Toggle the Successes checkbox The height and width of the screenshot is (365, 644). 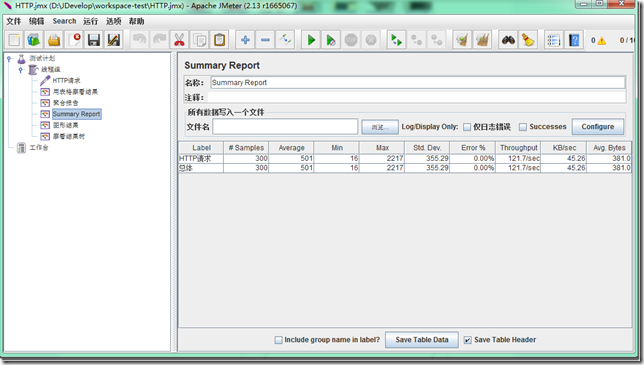(523, 127)
